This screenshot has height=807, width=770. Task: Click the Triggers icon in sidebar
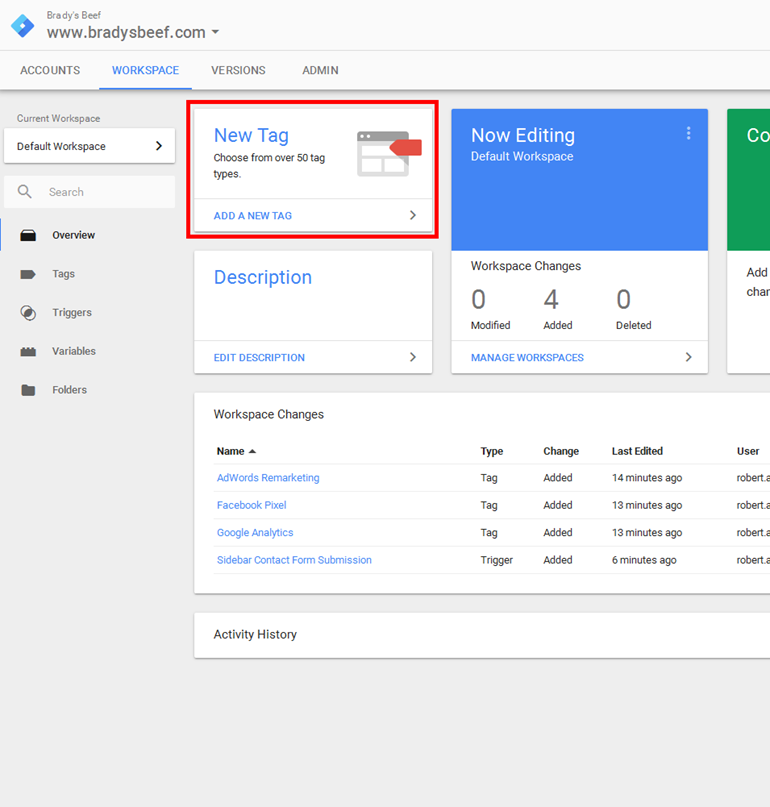point(28,313)
